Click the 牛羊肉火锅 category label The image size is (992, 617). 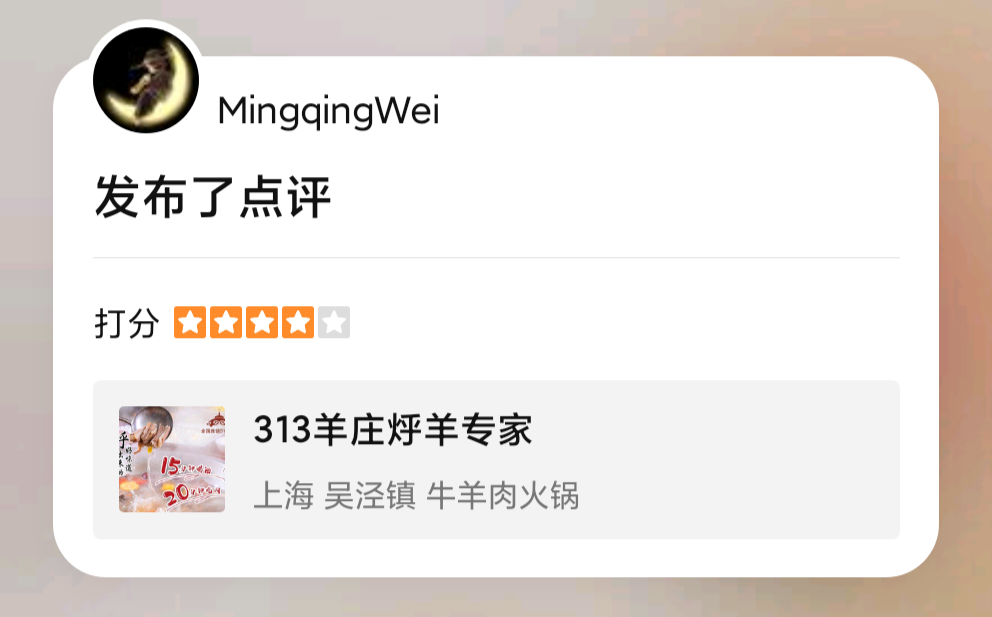pyautogui.click(x=503, y=495)
